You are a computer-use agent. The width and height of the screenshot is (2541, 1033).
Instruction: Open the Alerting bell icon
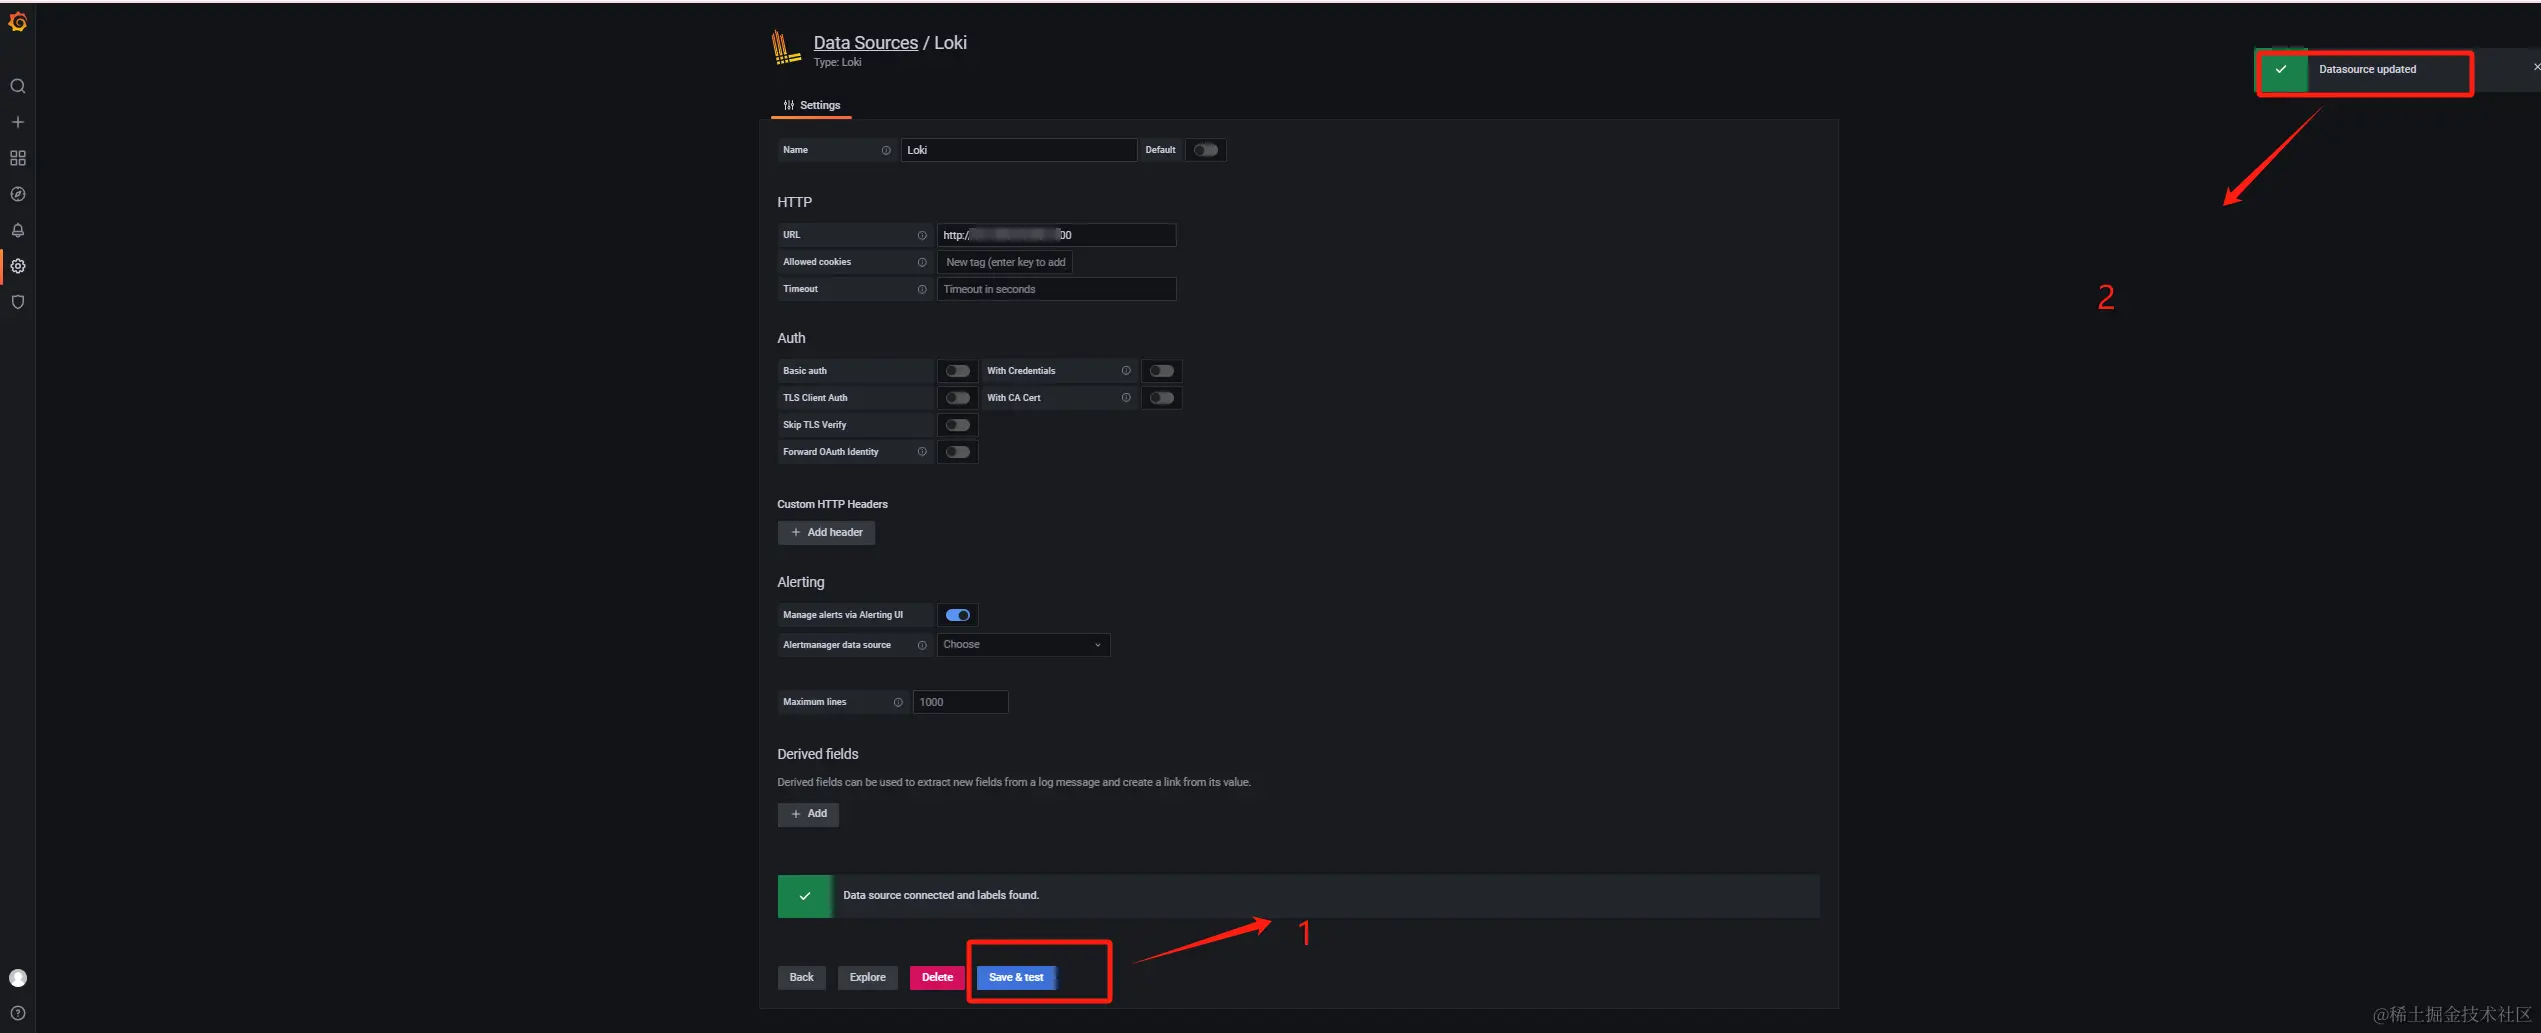tap(18, 230)
